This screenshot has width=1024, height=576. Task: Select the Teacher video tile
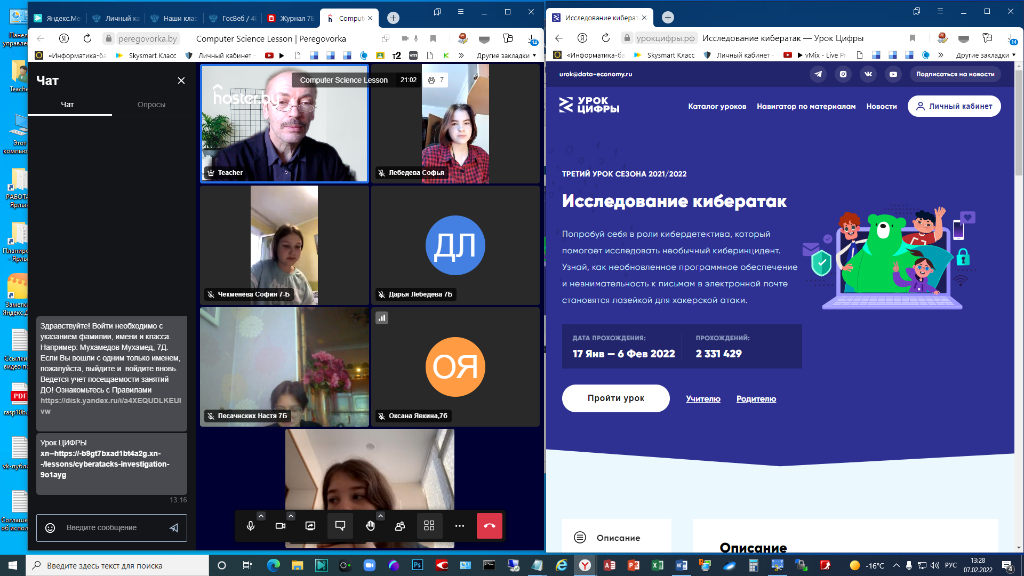click(284, 123)
